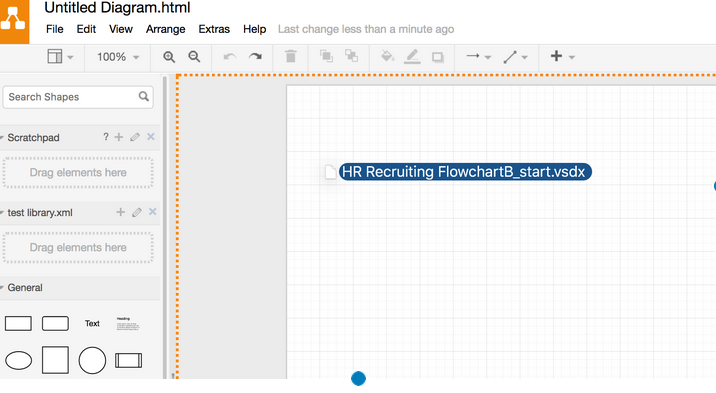716x393 pixels.
Task: Click the To Back icon
Action: point(351,56)
